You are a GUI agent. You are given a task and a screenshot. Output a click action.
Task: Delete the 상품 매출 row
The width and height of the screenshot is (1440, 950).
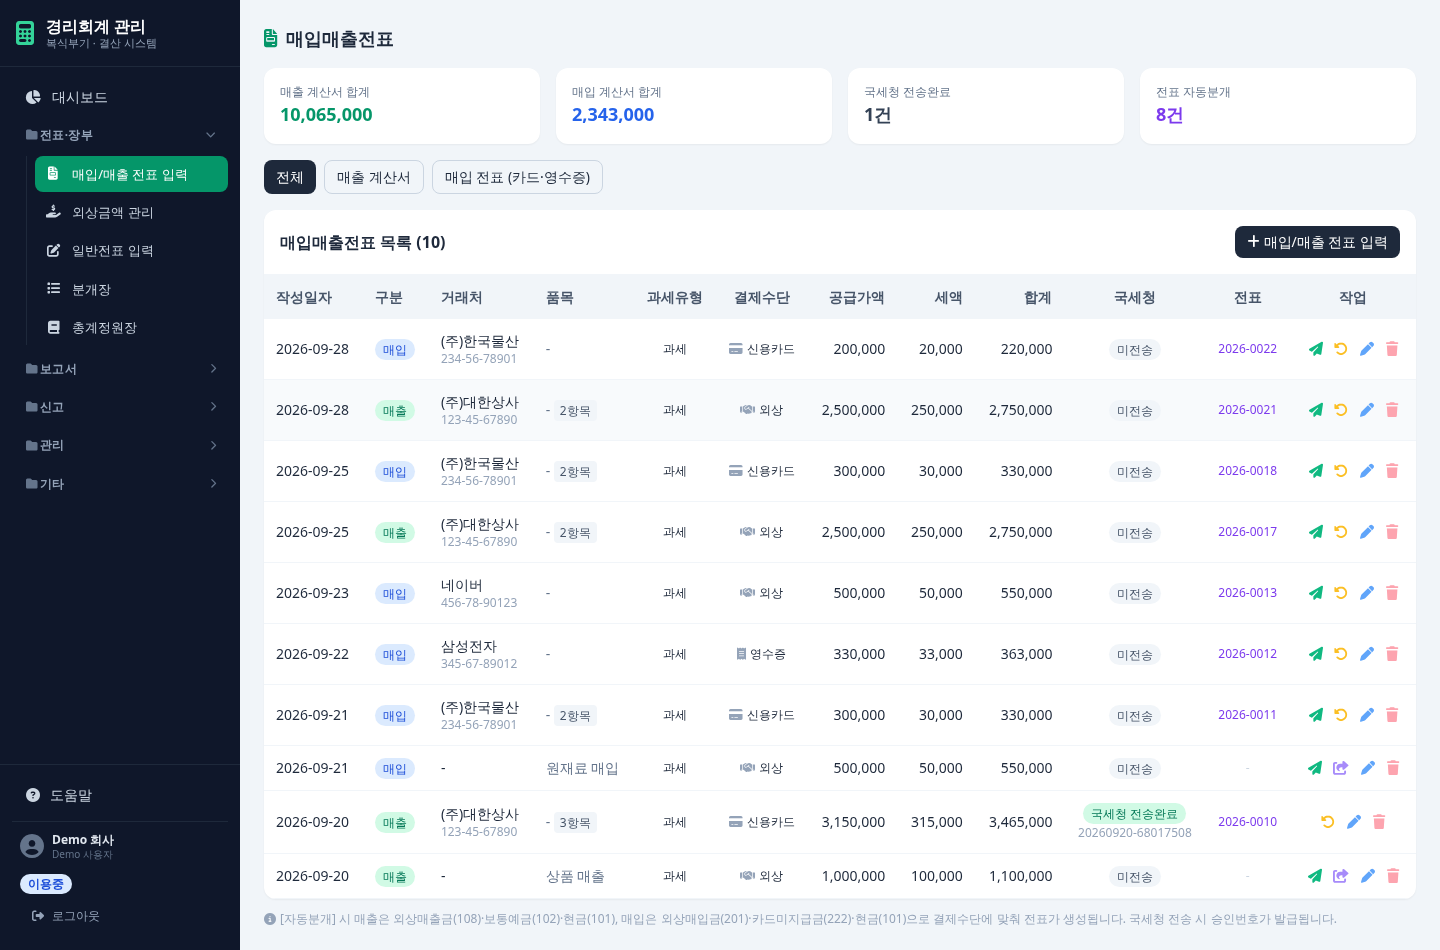pos(1393,876)
